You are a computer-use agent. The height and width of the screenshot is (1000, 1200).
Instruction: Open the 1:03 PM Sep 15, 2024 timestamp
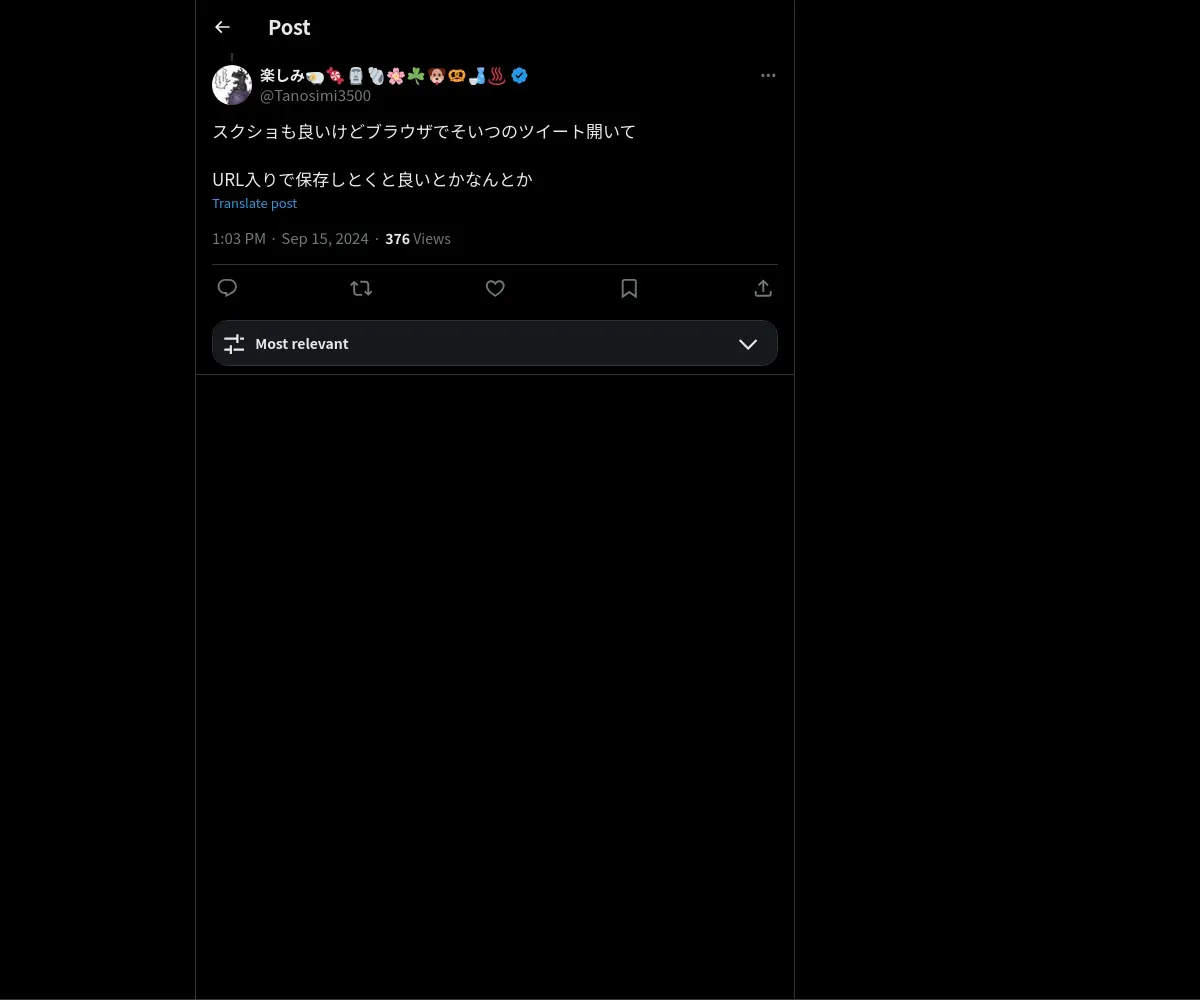(290, 239)
